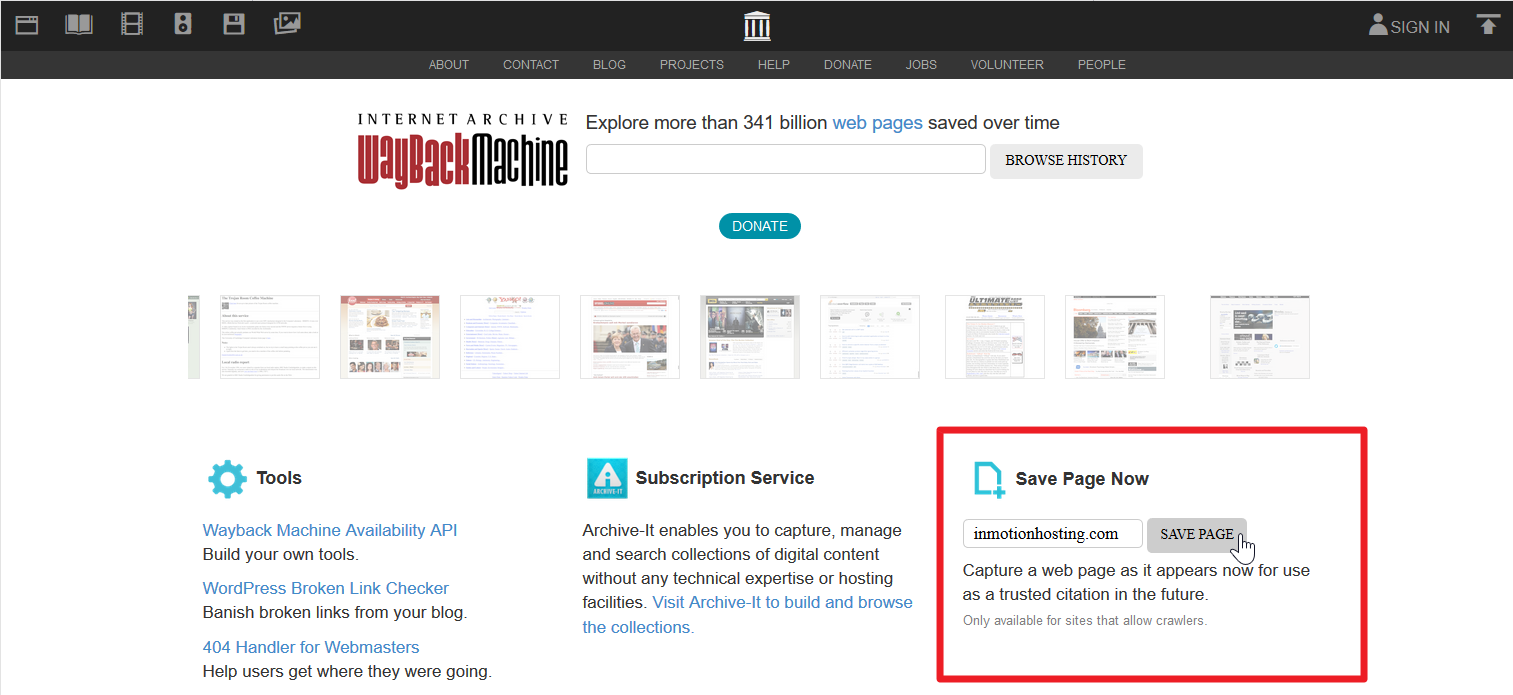Open the eighth news site thumbnail
This screenshot has width=1513, height=695.
1115,337
